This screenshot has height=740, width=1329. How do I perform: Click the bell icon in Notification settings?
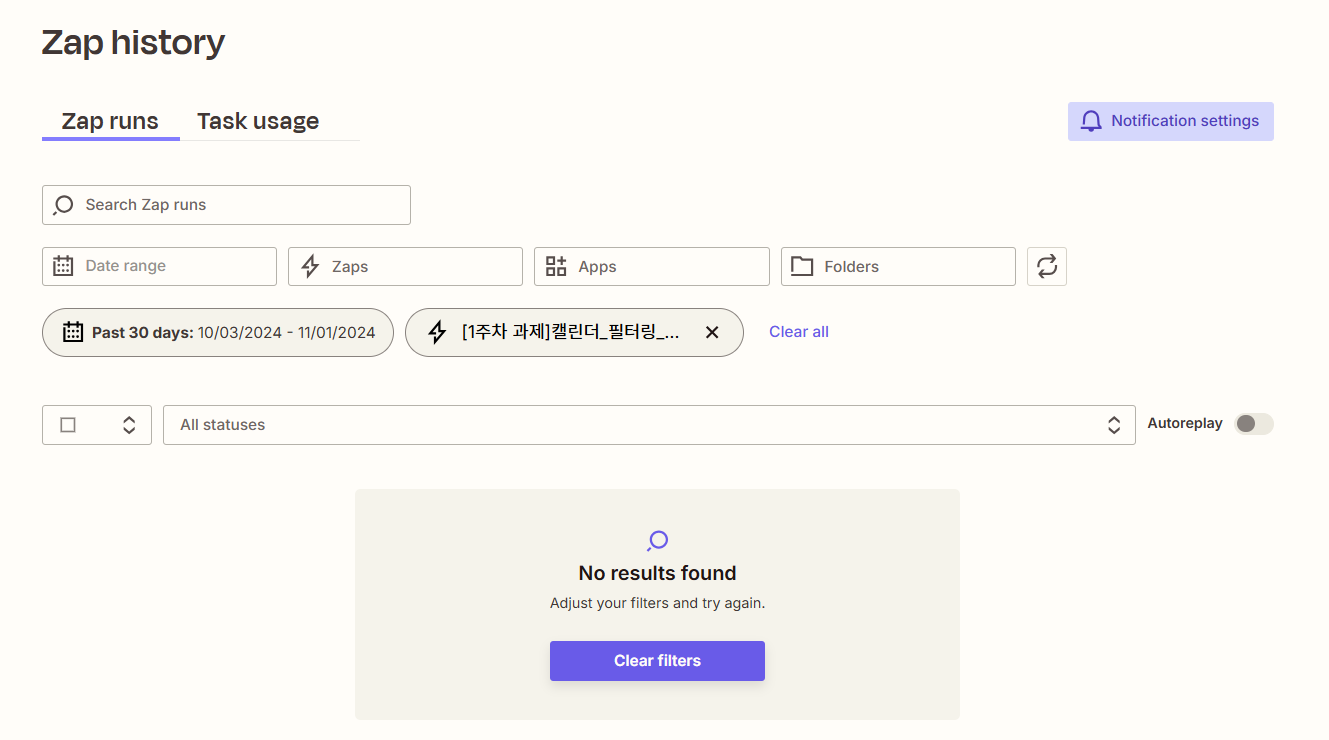pos(1091,121)
